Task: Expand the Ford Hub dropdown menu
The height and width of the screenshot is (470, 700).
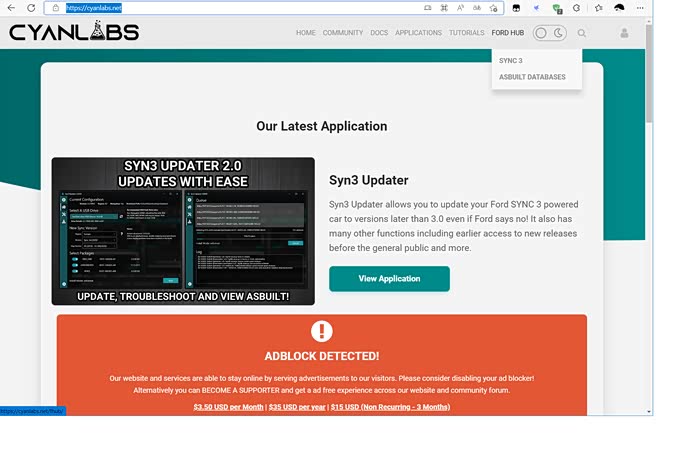Action: pyautogui.click(x=507, y=33)
